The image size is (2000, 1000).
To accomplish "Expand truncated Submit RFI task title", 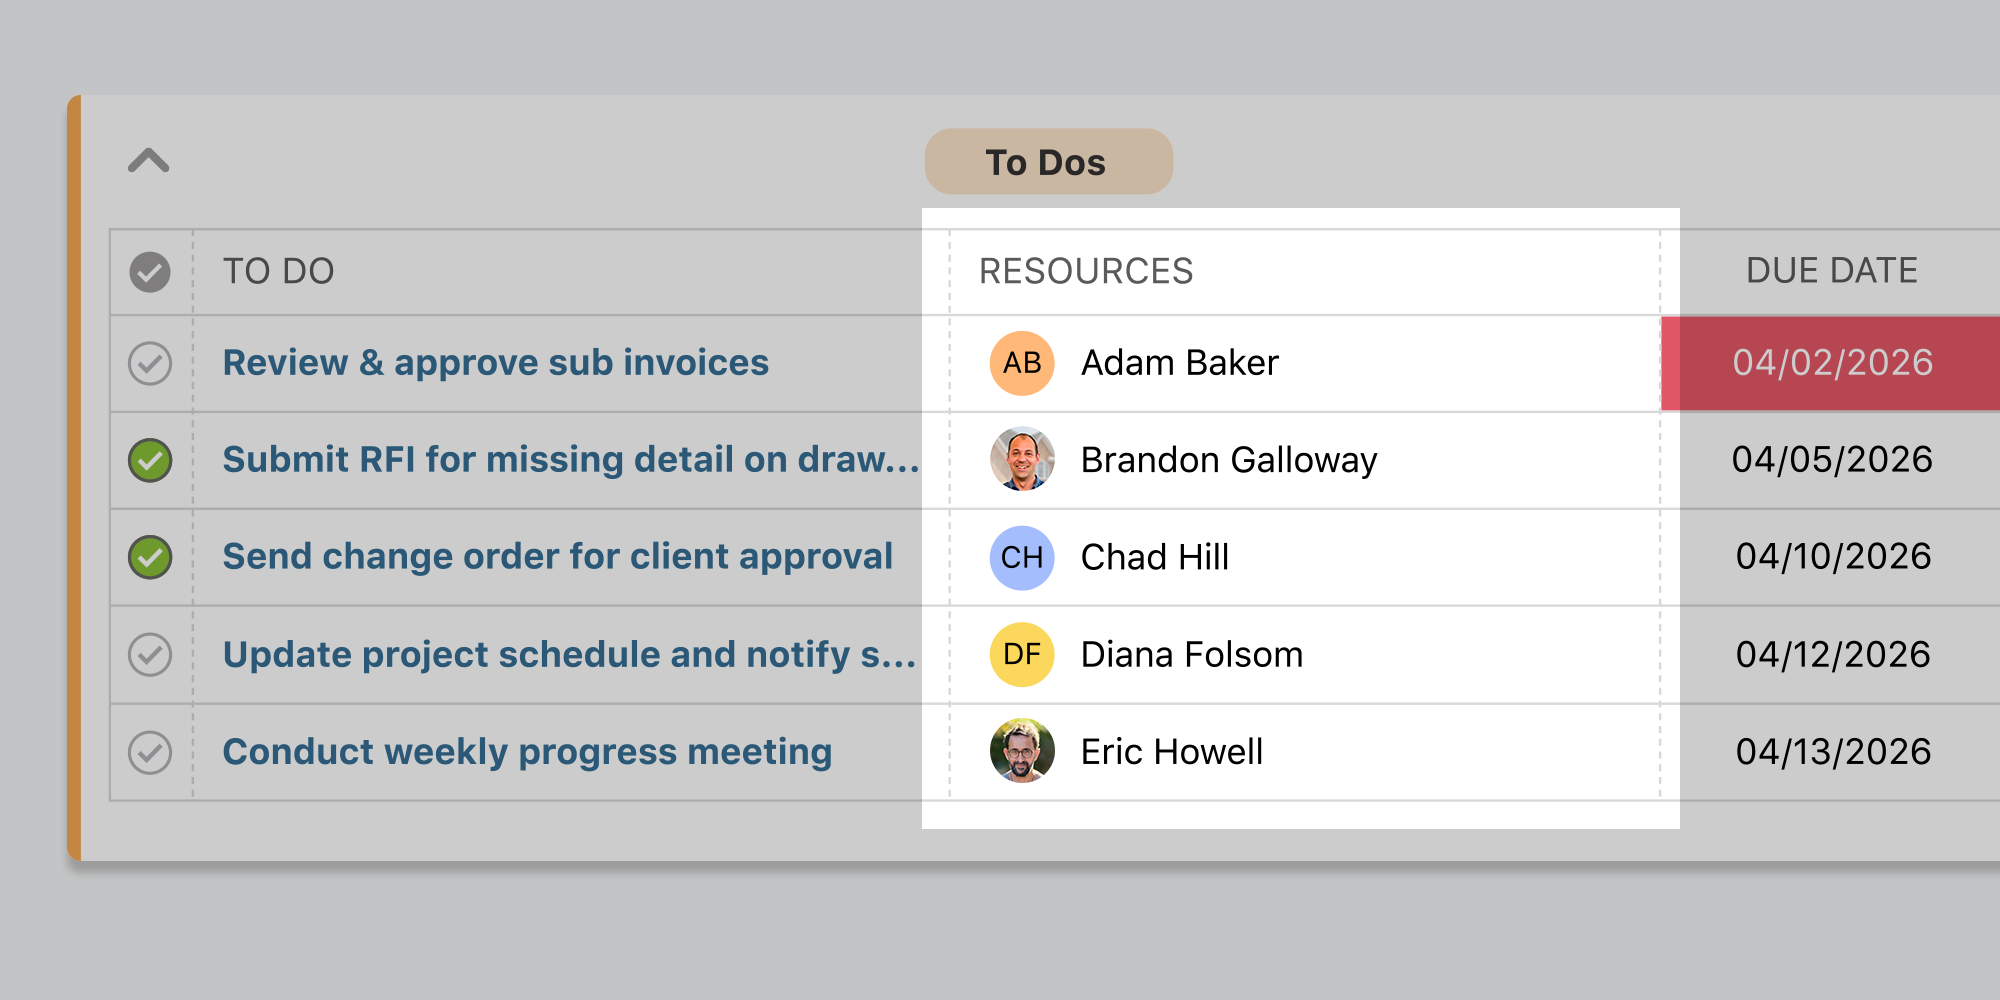I will point(570,460).
